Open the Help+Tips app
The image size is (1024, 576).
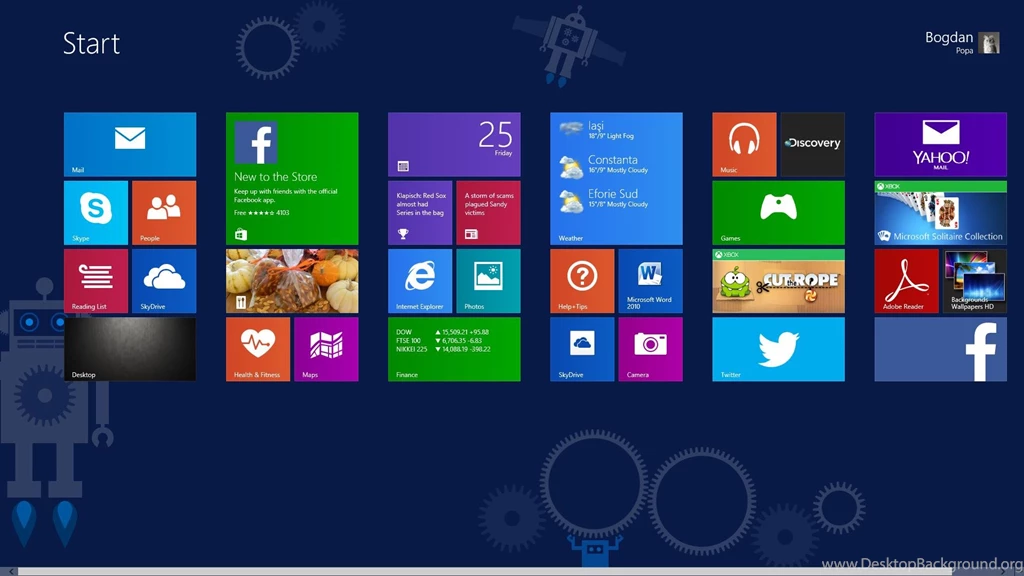(581, 280)
